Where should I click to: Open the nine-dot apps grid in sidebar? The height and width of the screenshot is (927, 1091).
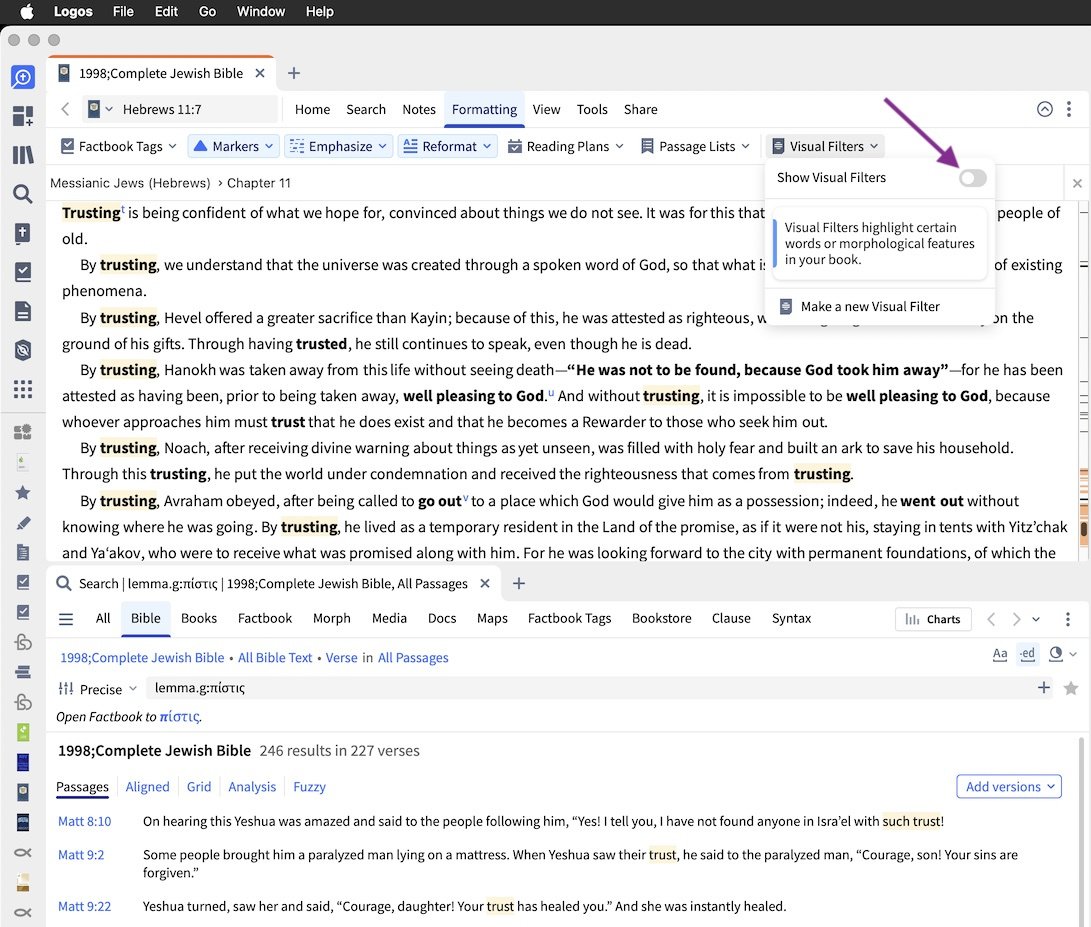pos(22,389)
